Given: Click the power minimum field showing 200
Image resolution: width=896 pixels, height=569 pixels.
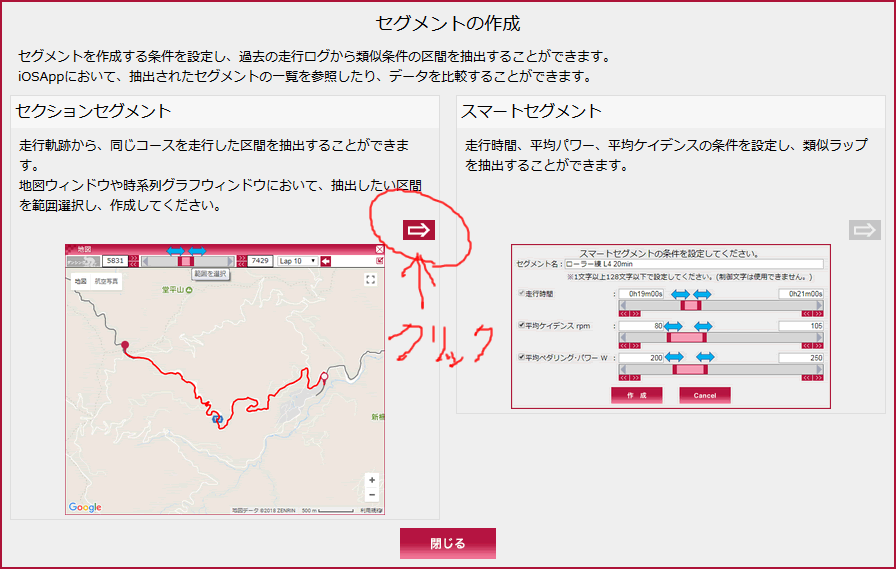Looking at the screenshot, I should pyautogui.click(x=641, y=358).
